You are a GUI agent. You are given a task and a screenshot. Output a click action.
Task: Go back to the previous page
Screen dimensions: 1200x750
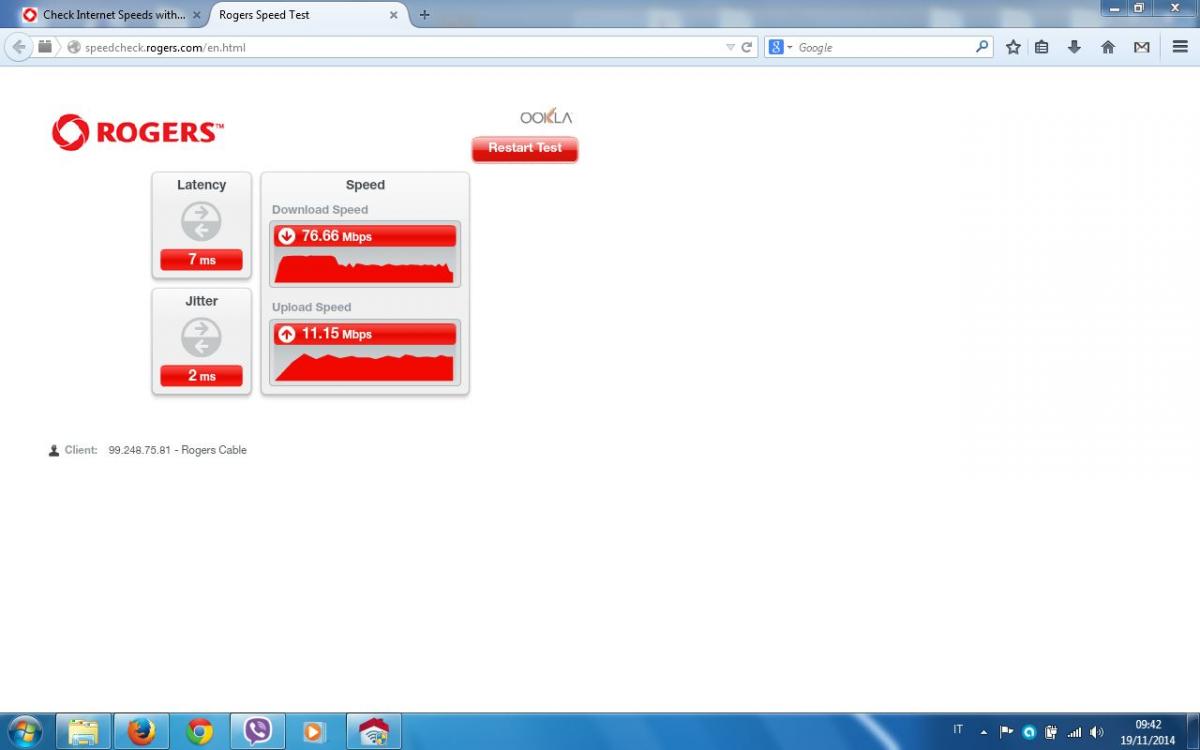coord(18,47)
